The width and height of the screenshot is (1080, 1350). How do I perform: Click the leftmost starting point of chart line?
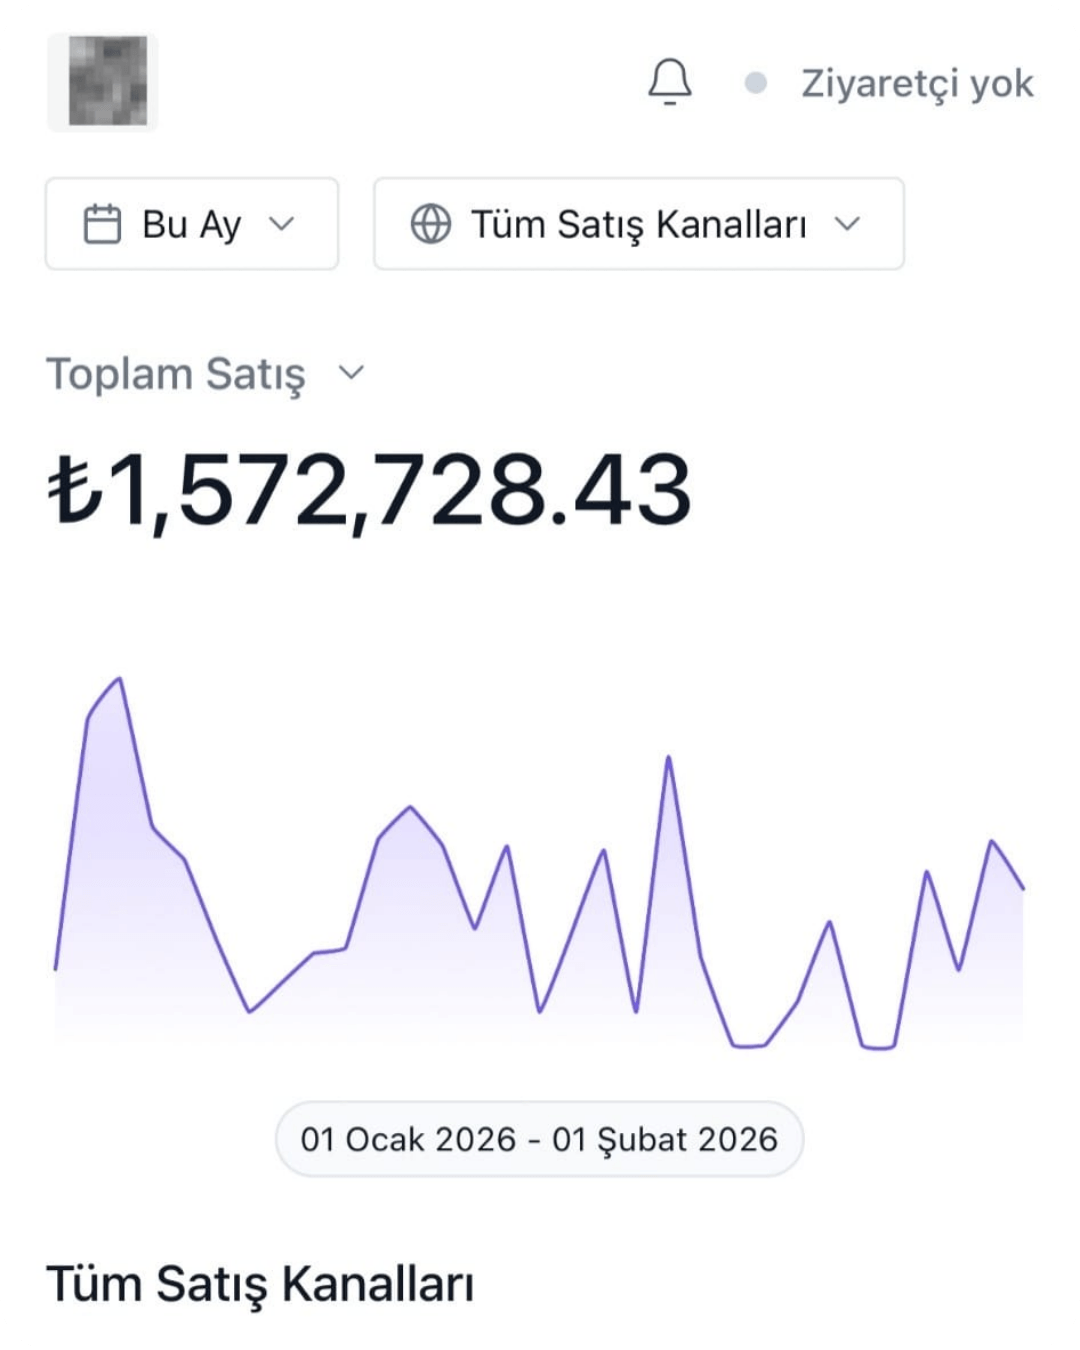point(56,967)
